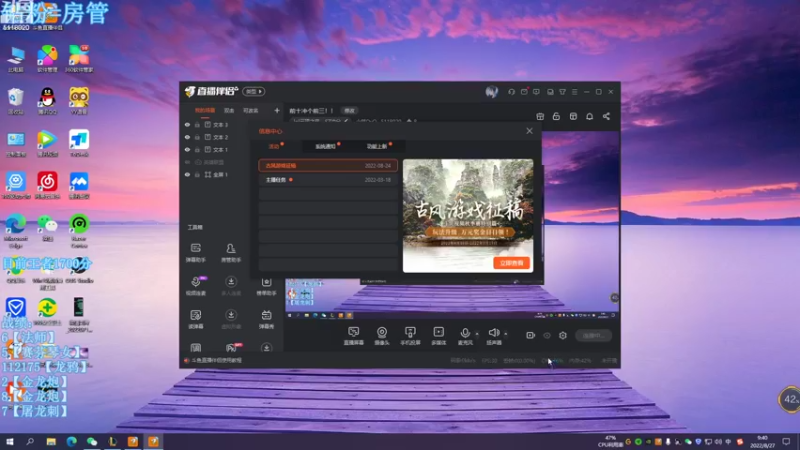Screen dimensions: 800x450
Task: Open WeChat from taskbar
Action: click(92, 441)
